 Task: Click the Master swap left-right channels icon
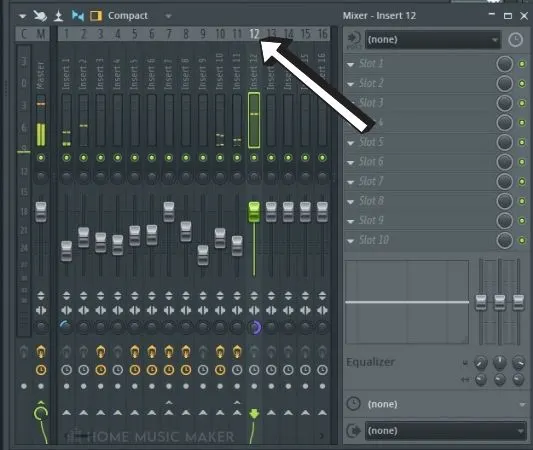(41, 310)
